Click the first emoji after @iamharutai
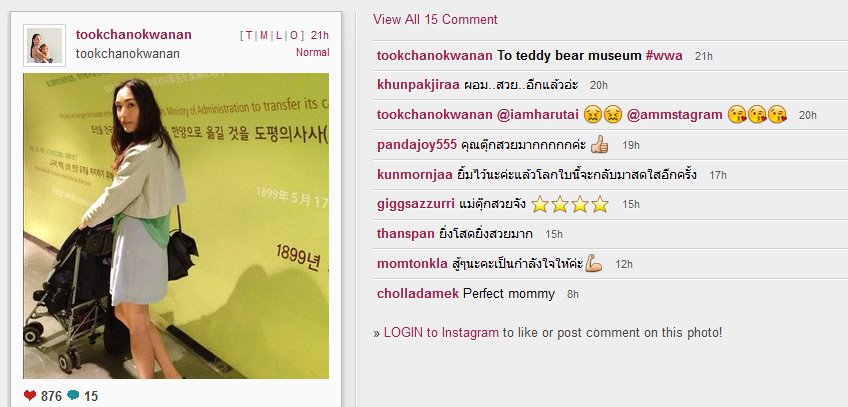The width and height of the screenshot is (848, 407). (593, 115)
